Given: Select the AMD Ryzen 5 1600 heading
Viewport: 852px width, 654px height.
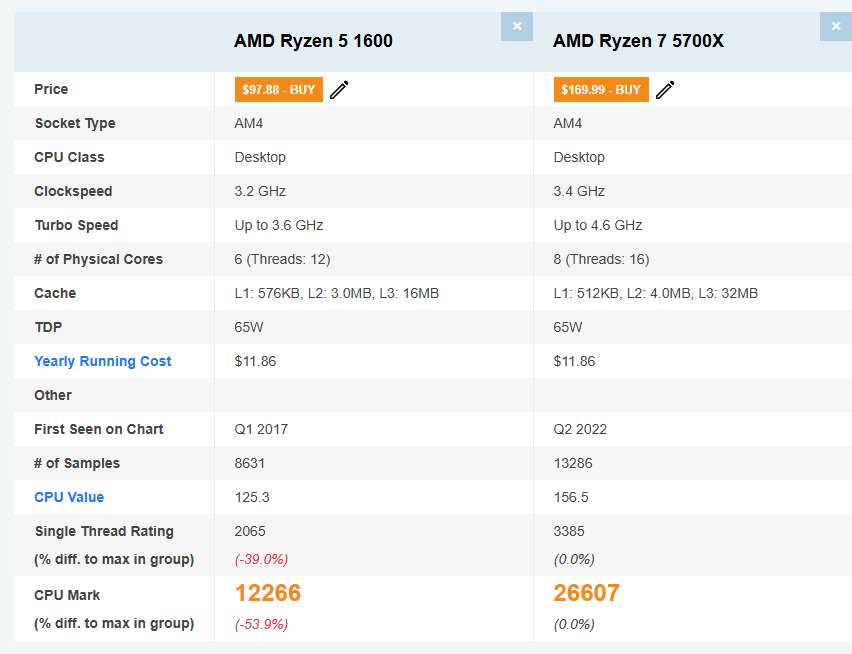Looking at the screenshot, I should tap(313, 41).
